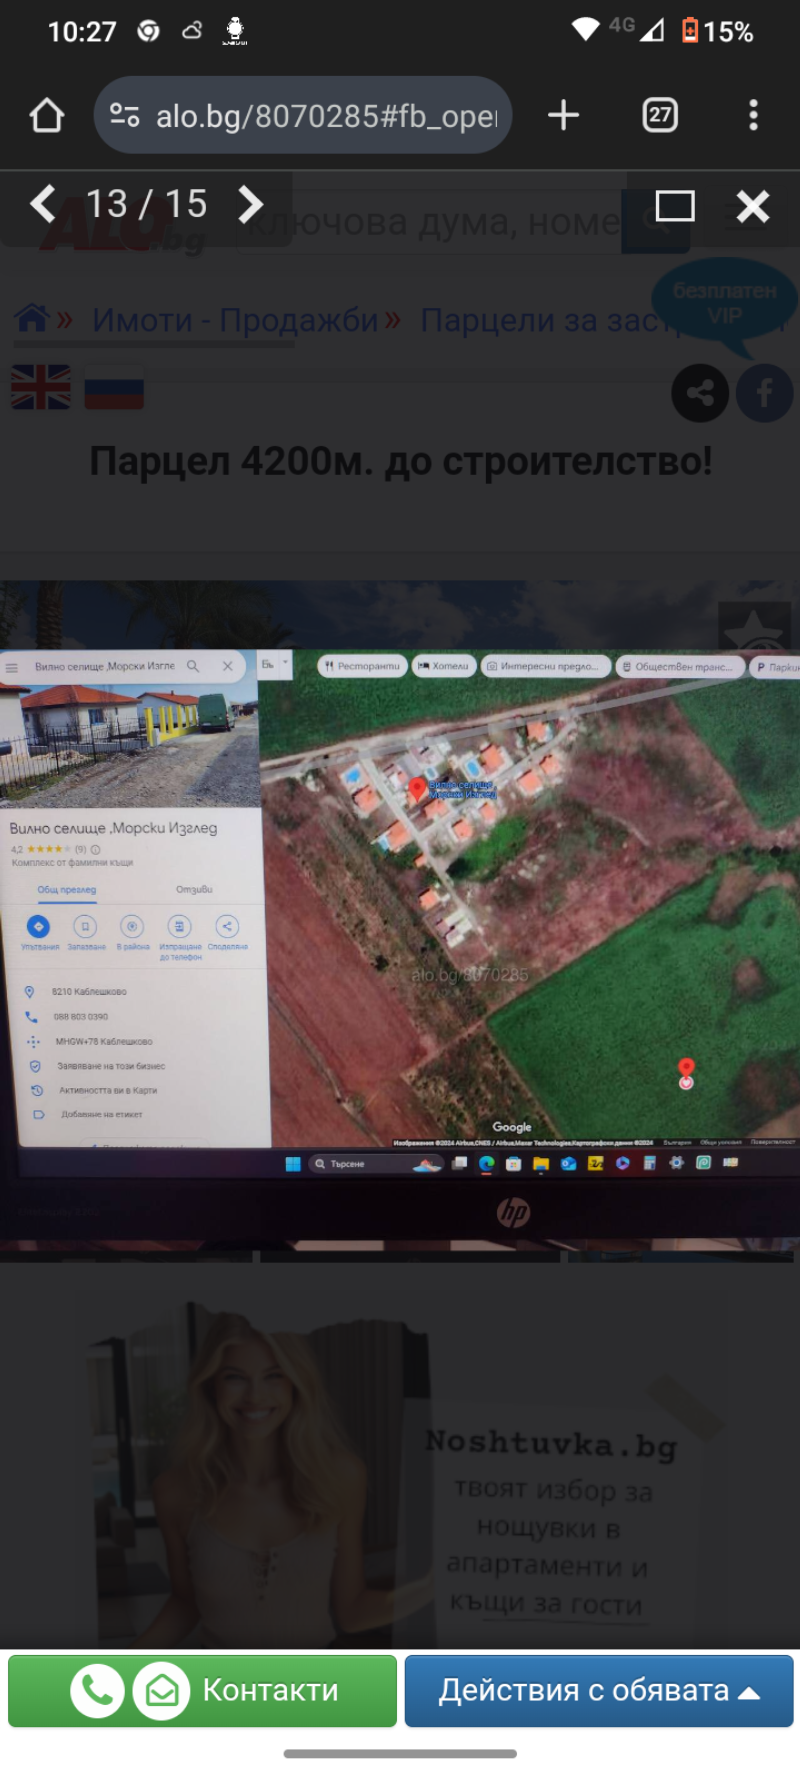Open a new tab with plus icon
Viewport: 800px width, 1778px height.
coord(563,116)
